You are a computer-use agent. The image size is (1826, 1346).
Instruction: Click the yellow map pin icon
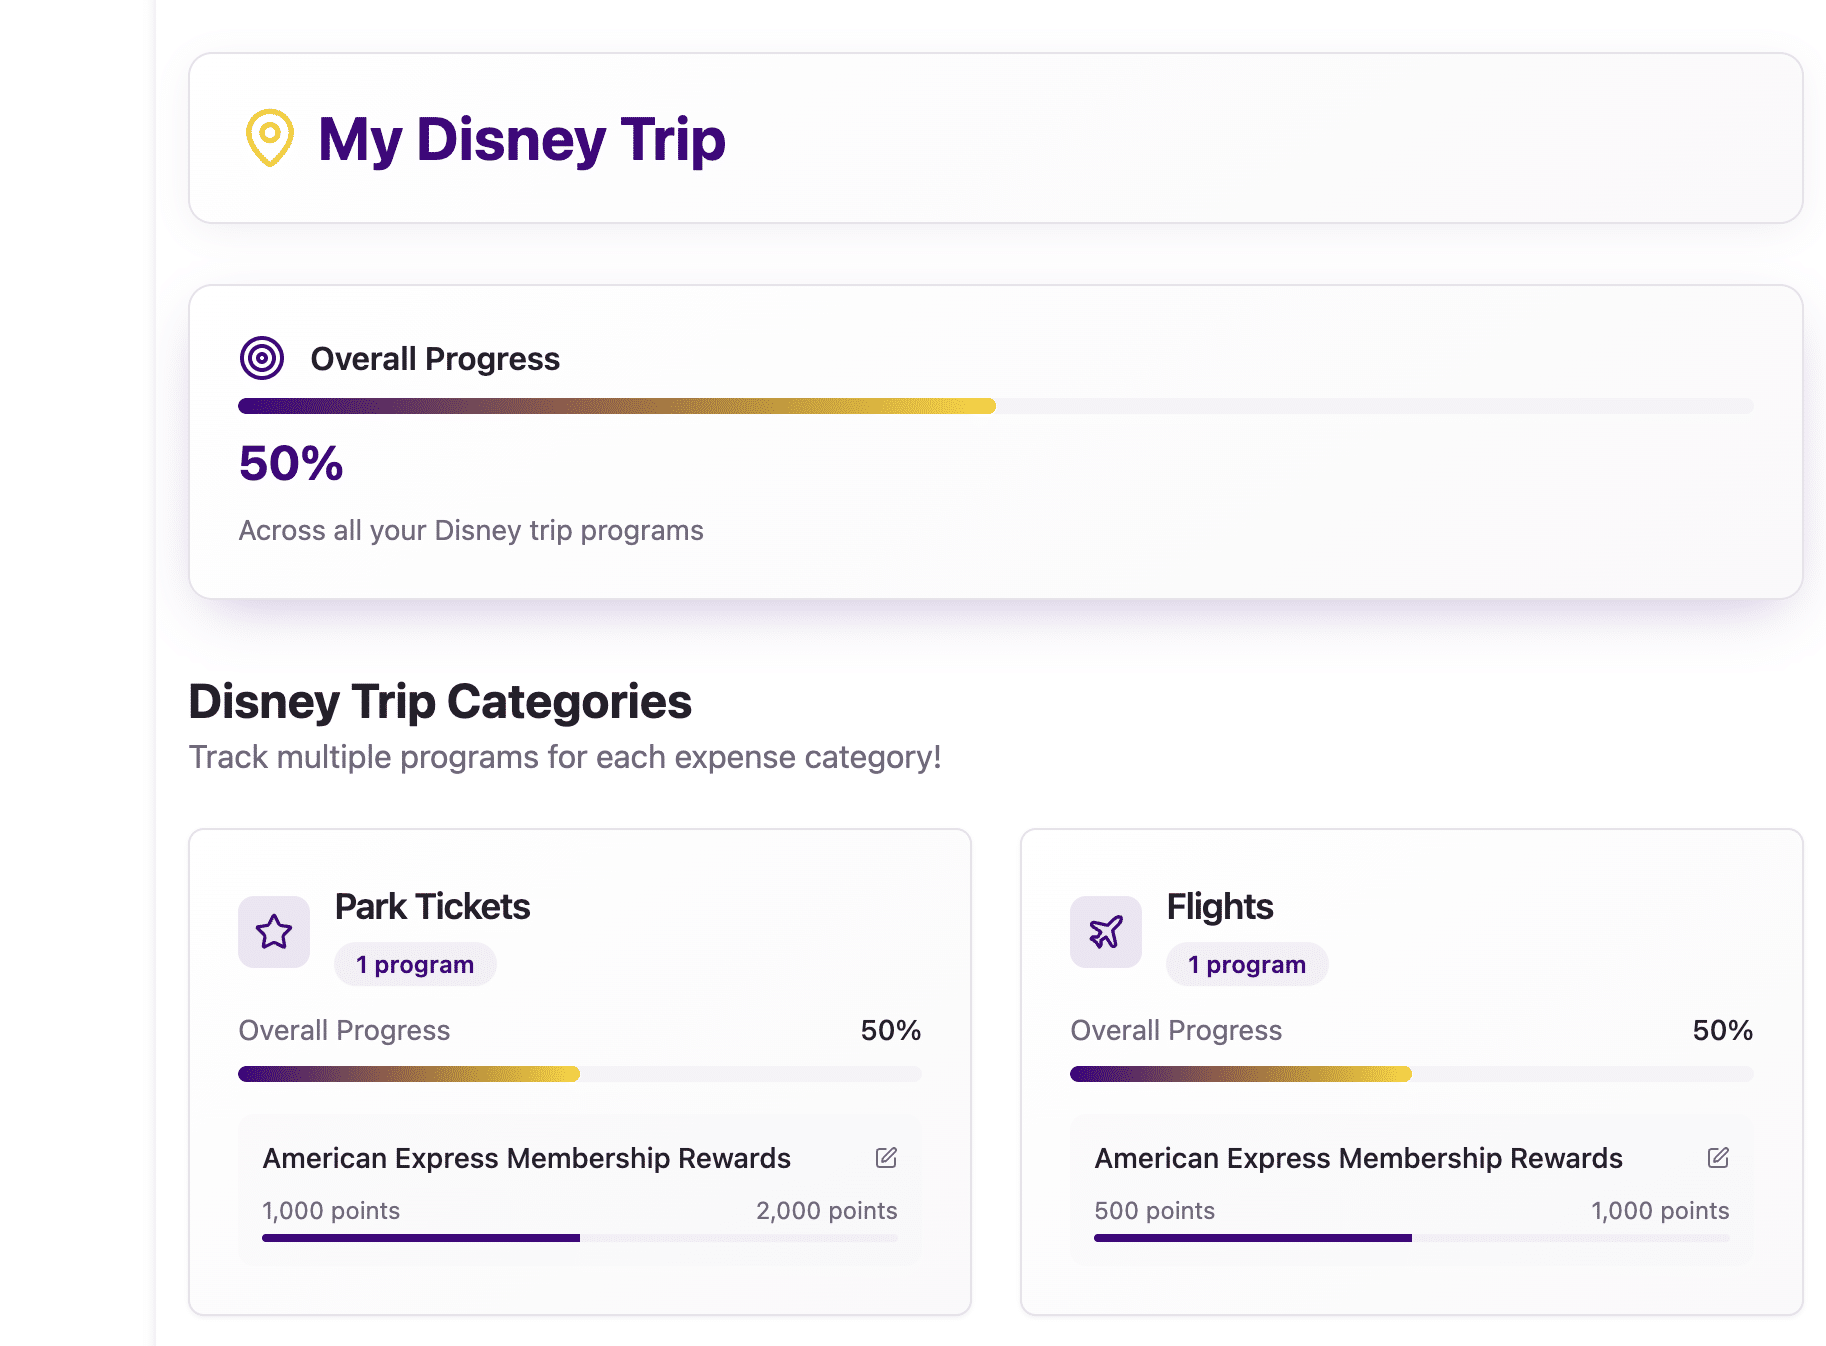[x=269, y=138]
